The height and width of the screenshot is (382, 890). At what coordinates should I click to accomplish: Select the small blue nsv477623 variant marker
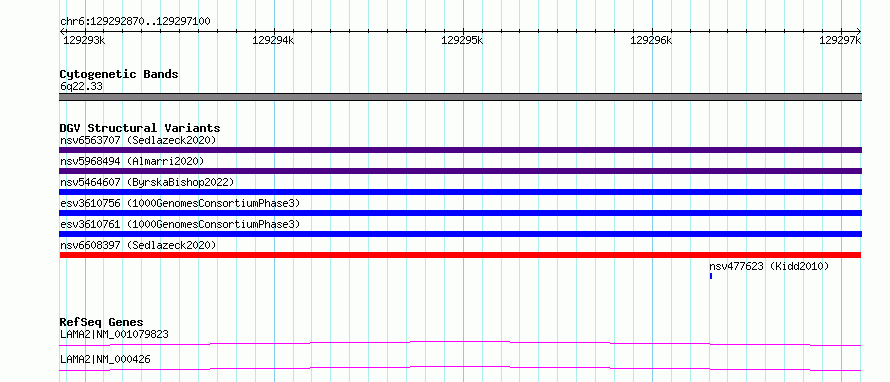pyautogui.click(x=711, y=276)
